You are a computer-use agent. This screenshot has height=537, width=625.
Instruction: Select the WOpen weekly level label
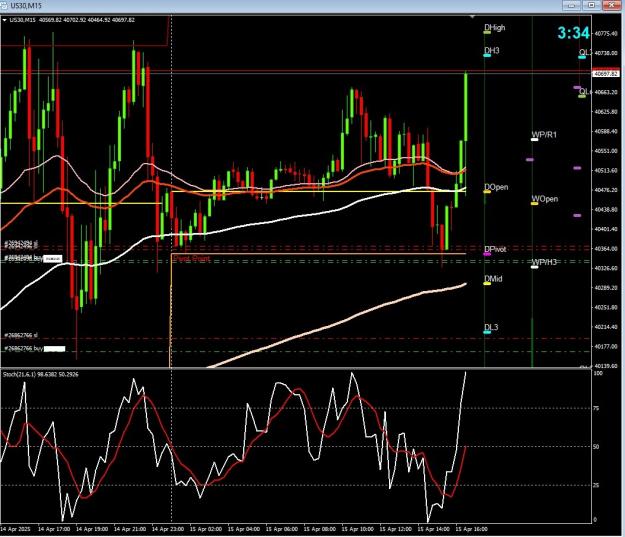544,199
